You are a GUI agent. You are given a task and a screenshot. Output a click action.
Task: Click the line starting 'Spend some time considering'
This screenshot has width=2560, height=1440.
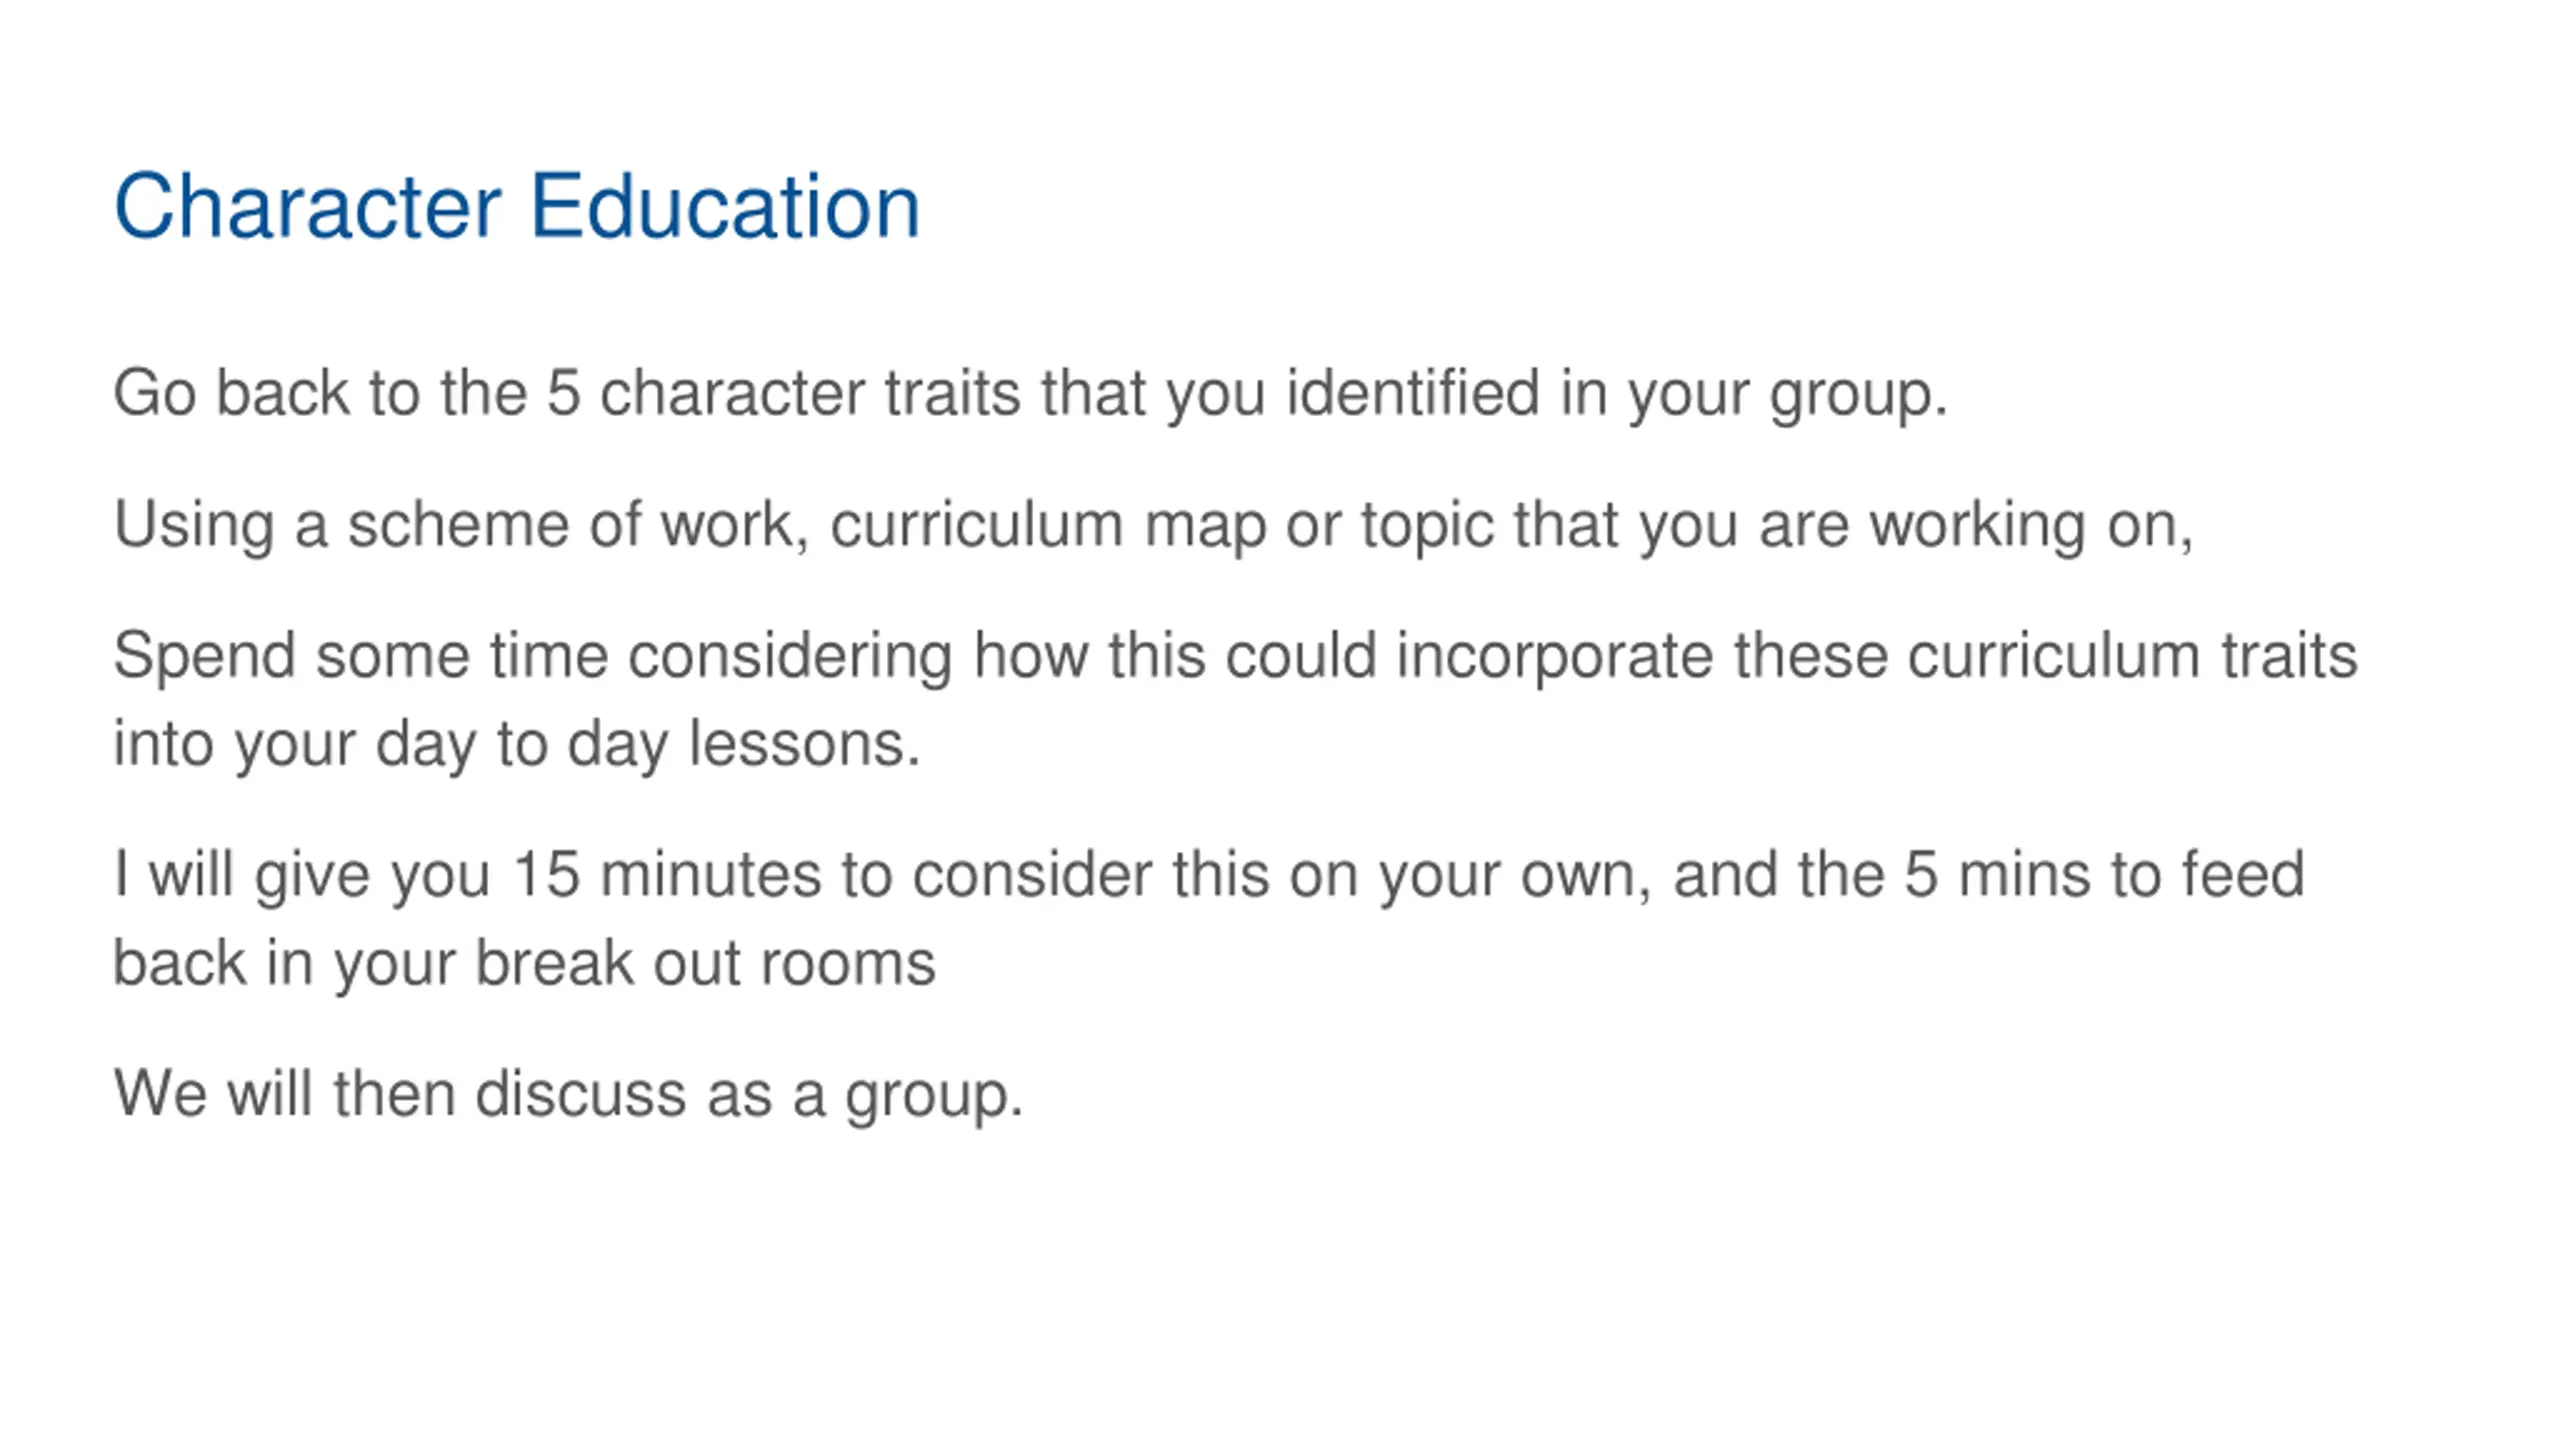point(1236,657)
